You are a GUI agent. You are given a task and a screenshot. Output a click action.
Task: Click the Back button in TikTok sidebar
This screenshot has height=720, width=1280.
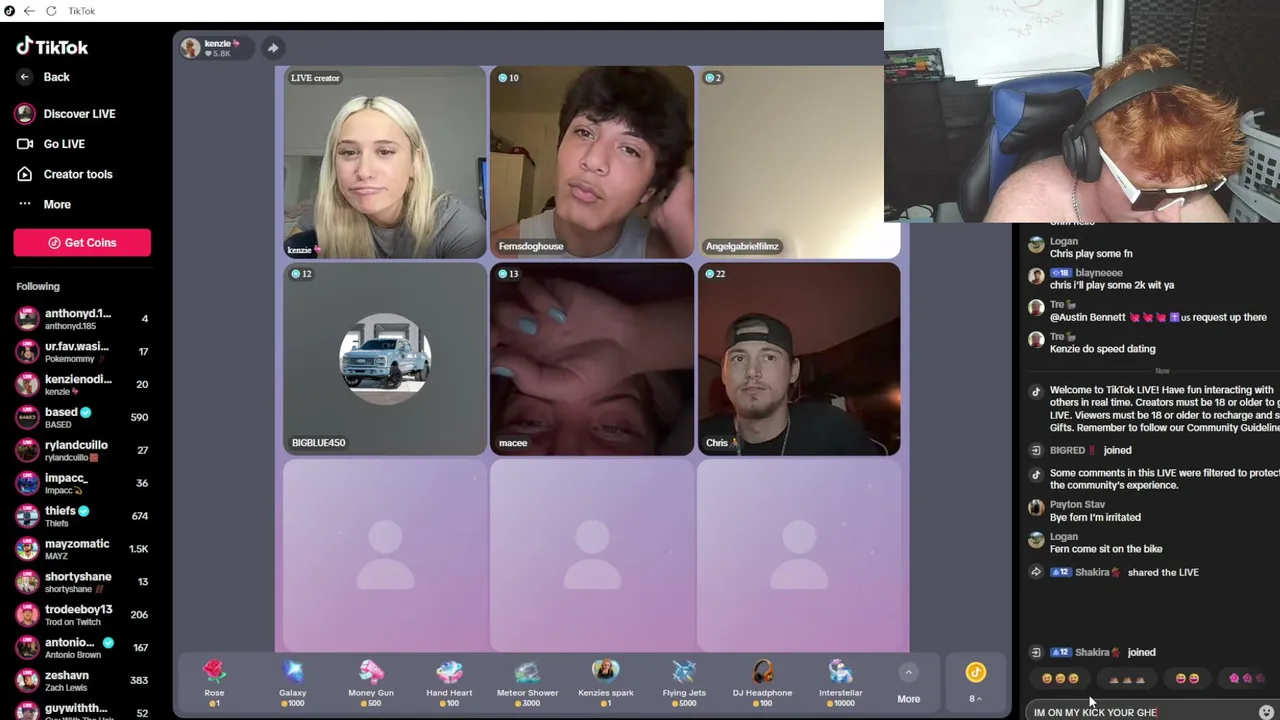pos(44,77)
